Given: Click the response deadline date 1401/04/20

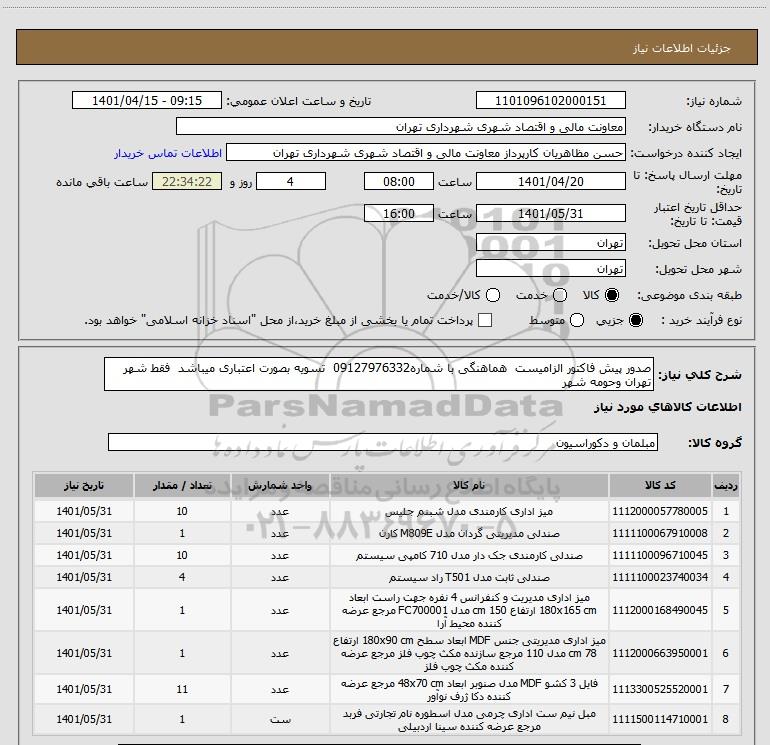Looking at the screenshot, I should [x=550, y=181].
